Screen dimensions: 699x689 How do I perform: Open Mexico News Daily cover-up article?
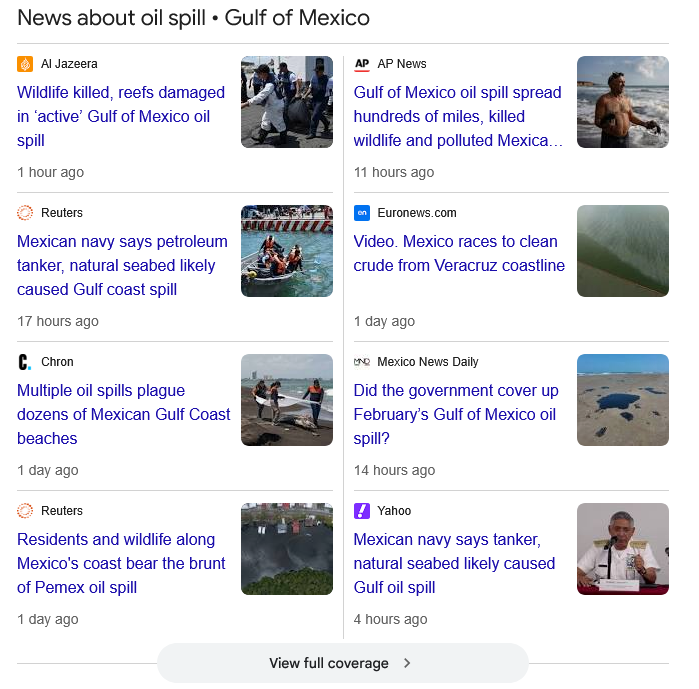pyautogui.click(x=455, y=414)
